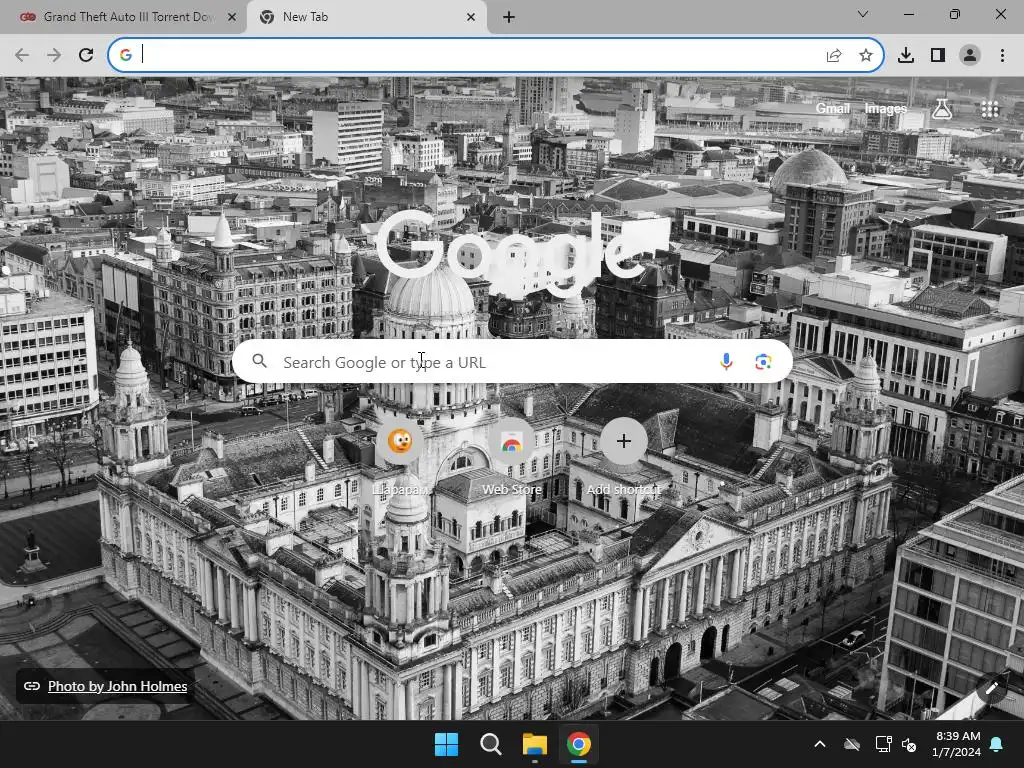The height and width of the screenshot is (768, 1024).
Task: Open the Google apps grid
Action: click(990, 109)
